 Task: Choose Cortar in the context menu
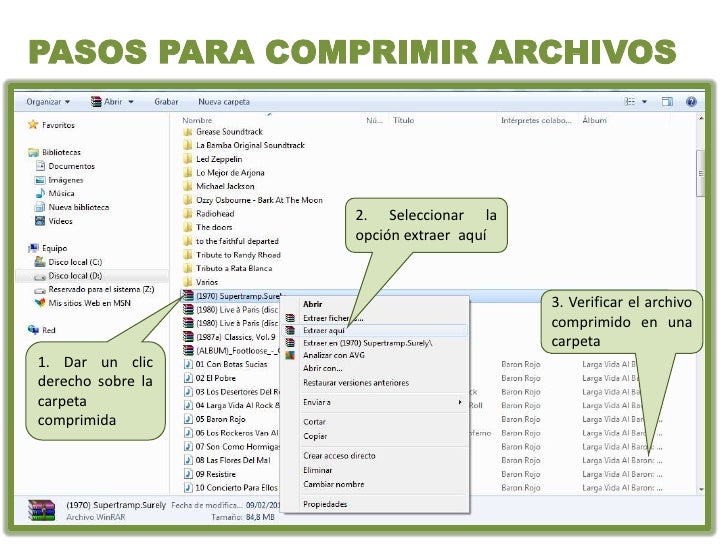[314, 422]
